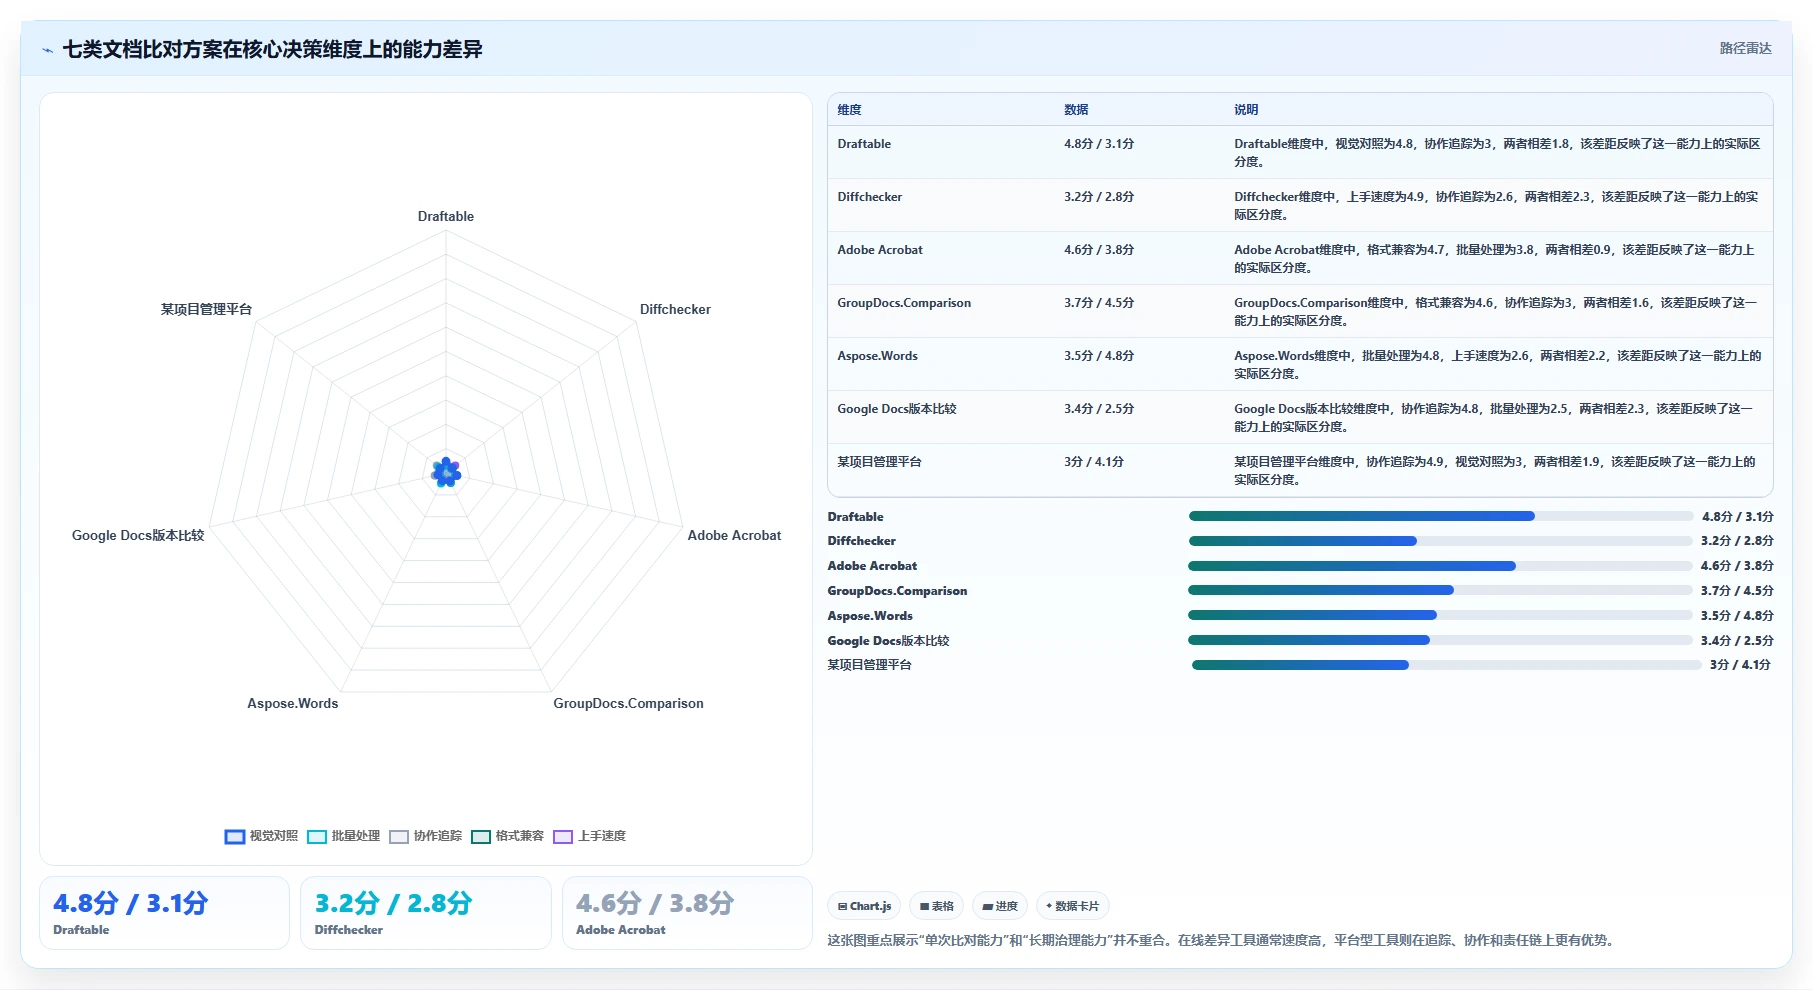Click the 数据 column header
1813x990 pixels.
coord(1076,110)
